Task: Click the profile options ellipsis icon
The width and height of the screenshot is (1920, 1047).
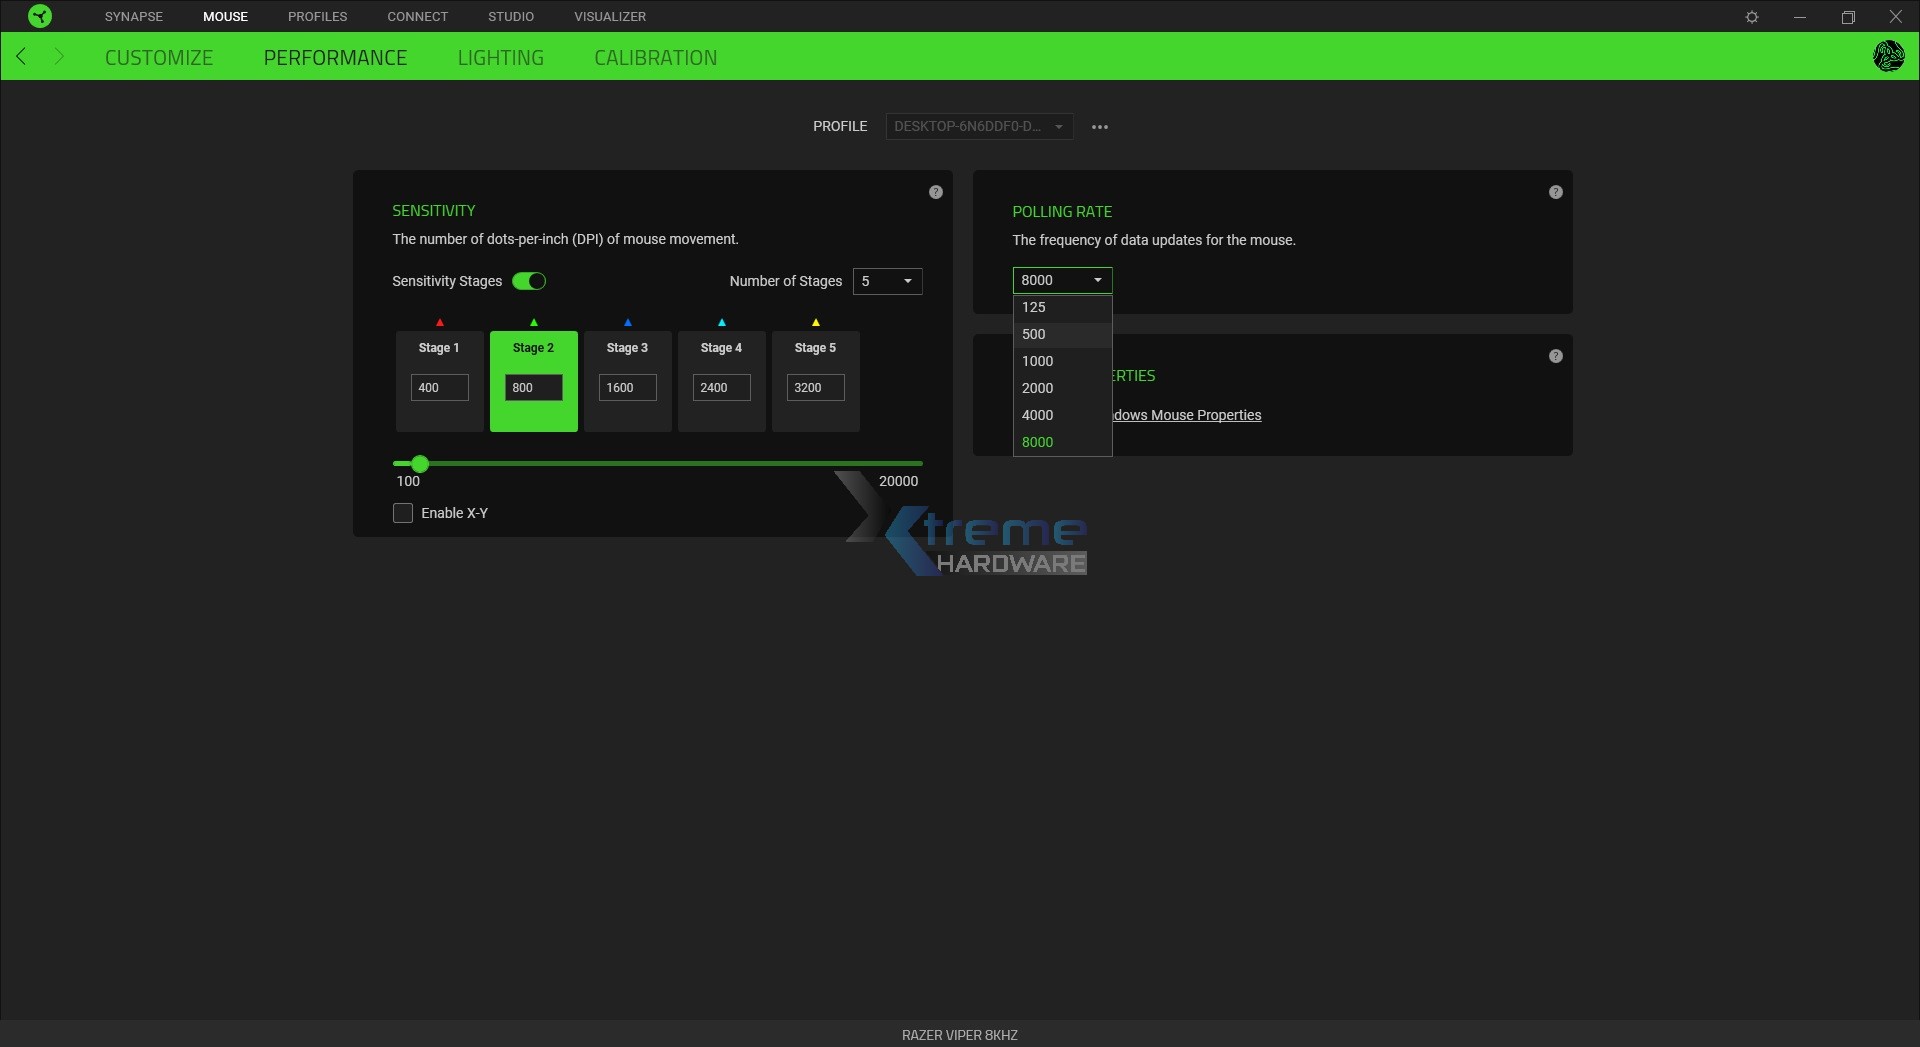Action: click(1100, 126)
